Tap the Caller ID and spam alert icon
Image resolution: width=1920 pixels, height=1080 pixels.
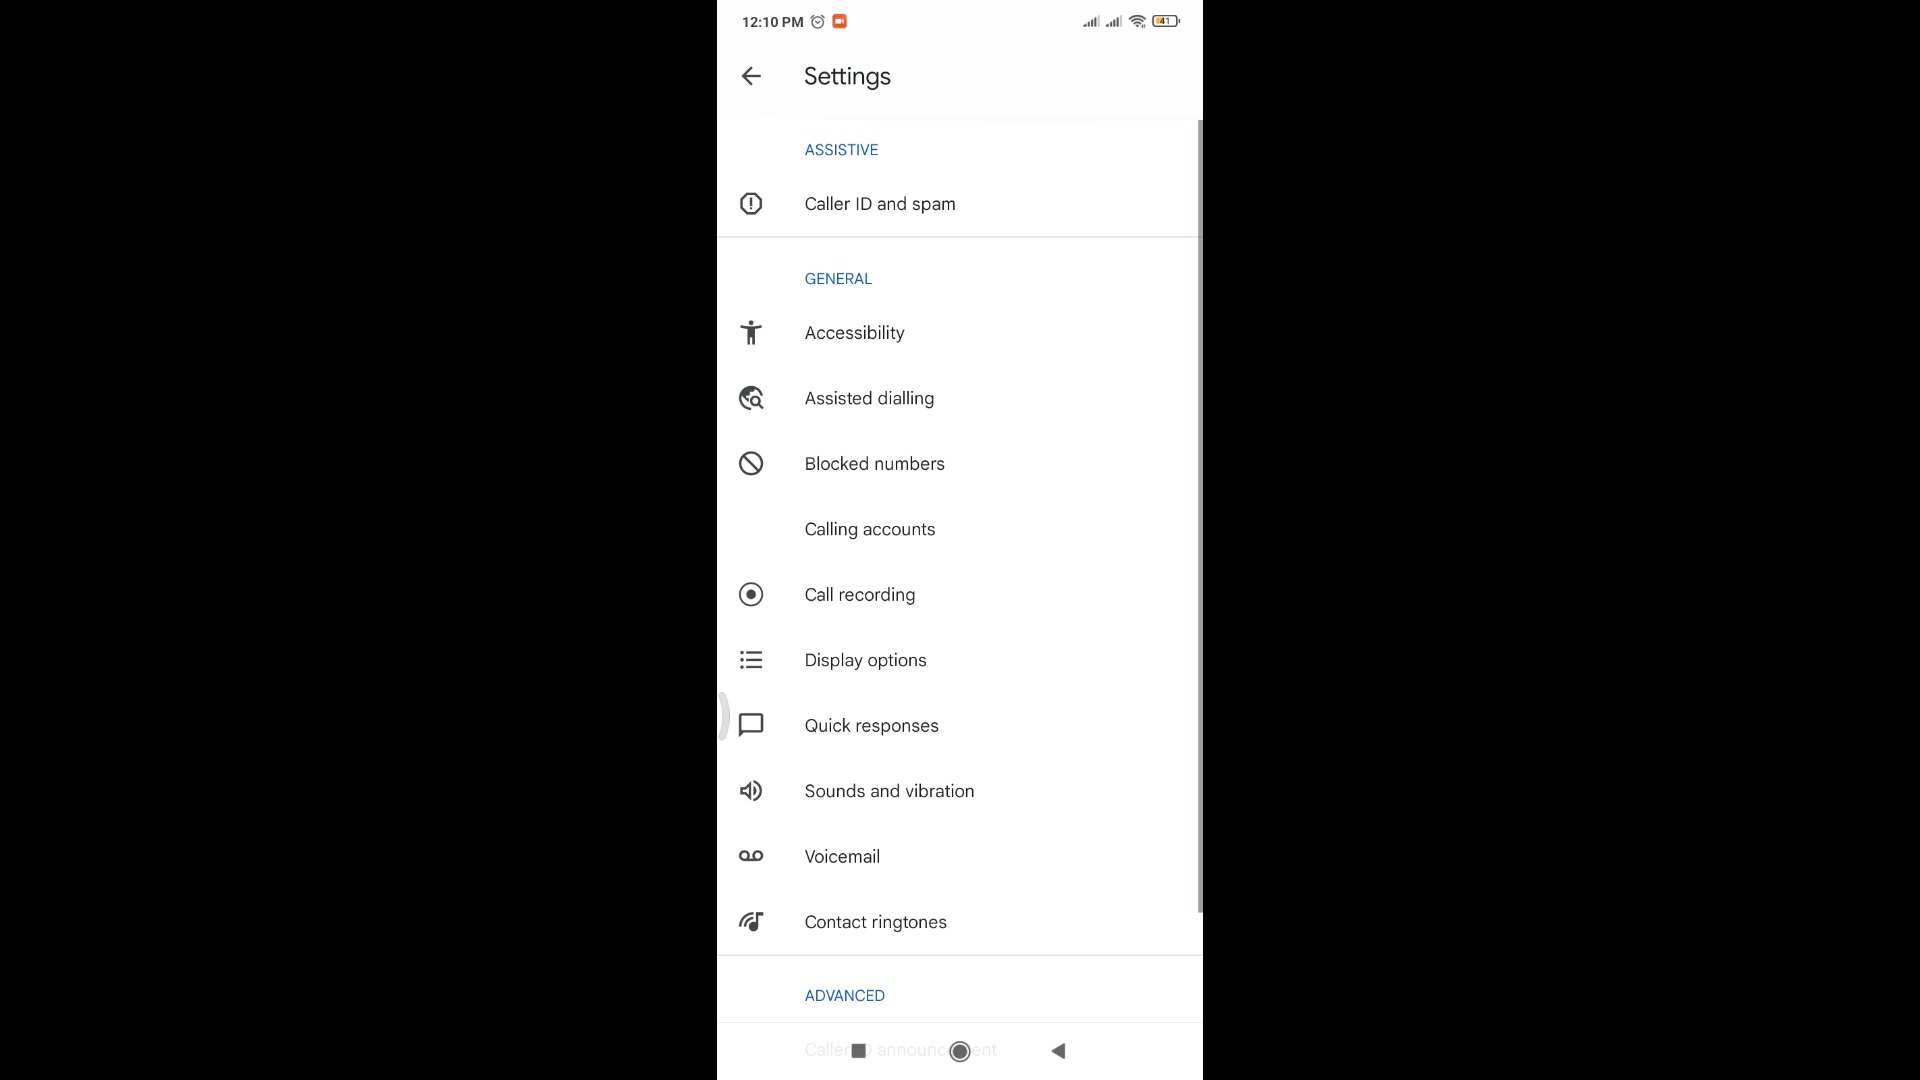coord(751,204)
